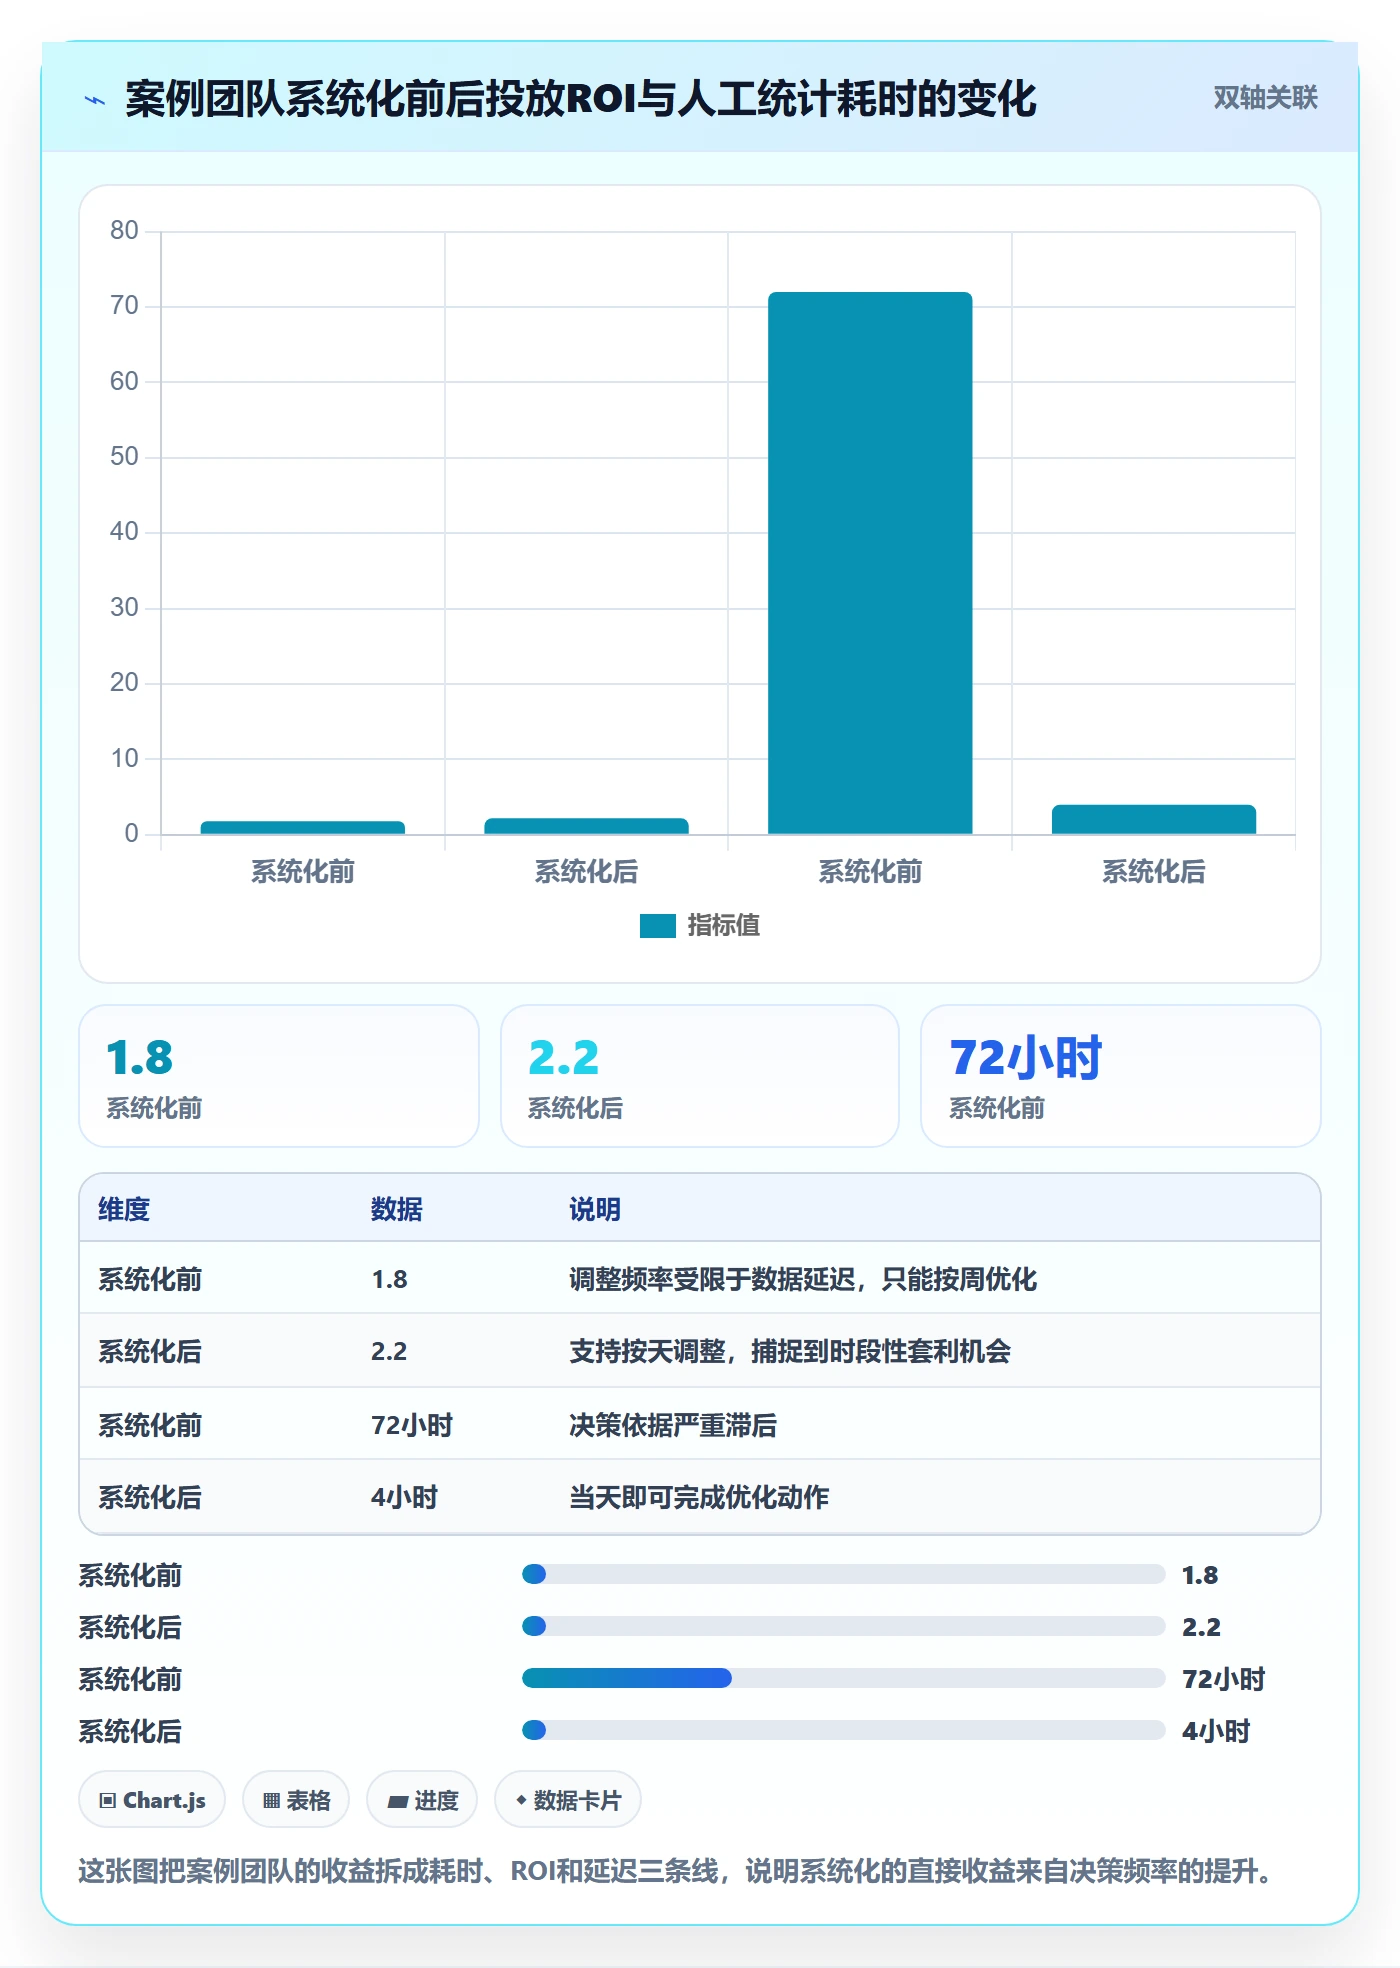Screen dimensions: 1400x1968
Task: Click the rightmost chart bar valued 4
Action: (x=1154, y=819)
